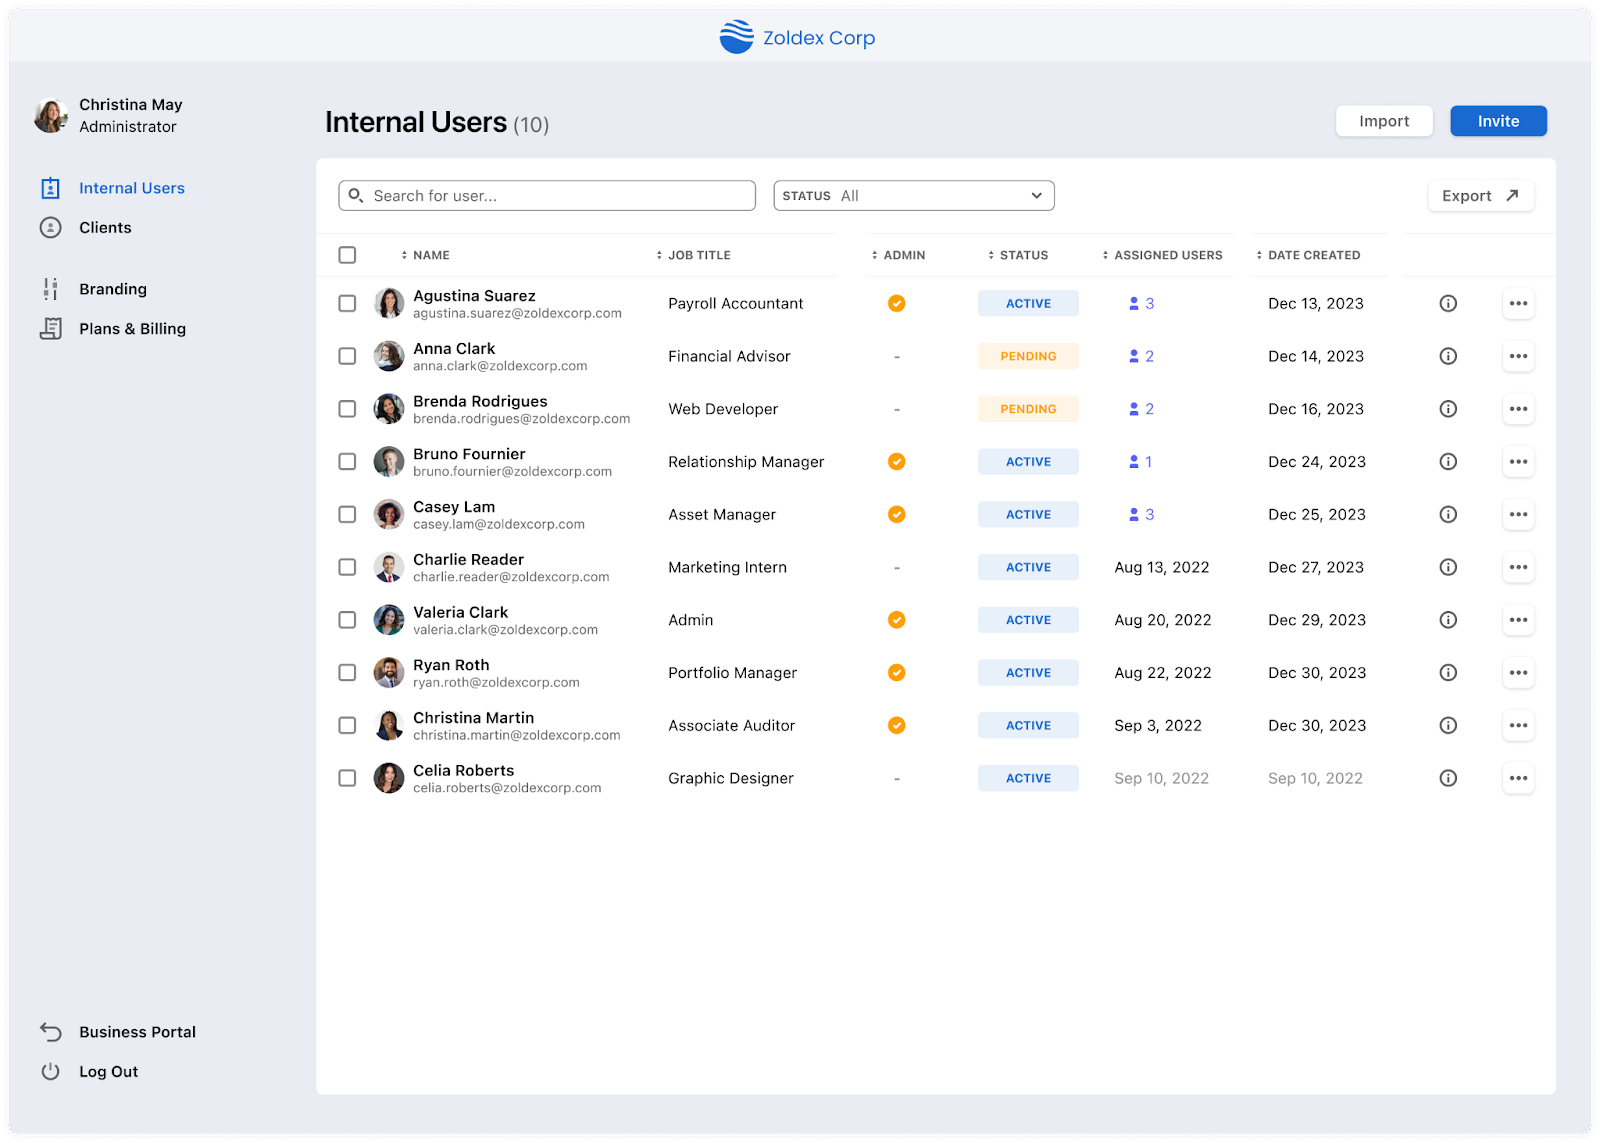Click the assigned users count for Casey Lam

1141,514
